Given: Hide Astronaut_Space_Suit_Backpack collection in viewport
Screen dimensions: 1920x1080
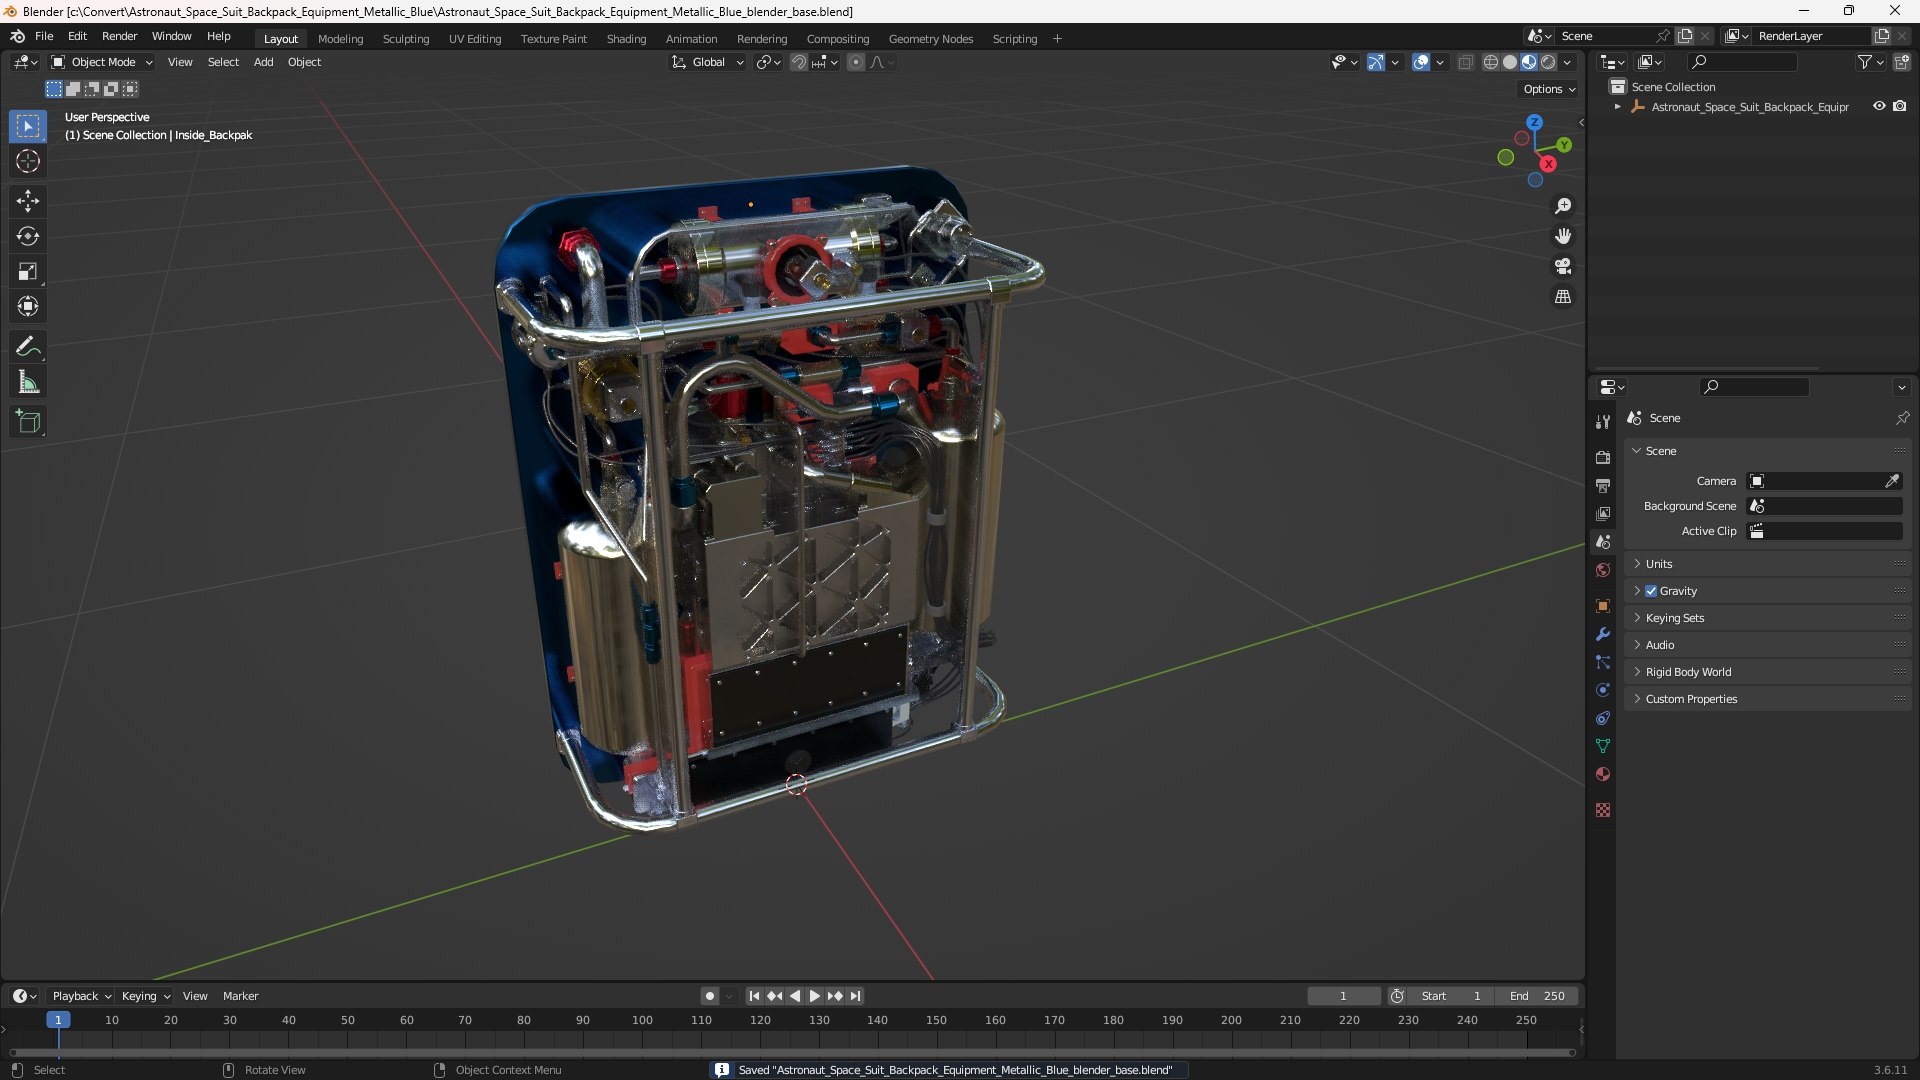Looking at the screenshot, I should coord(1879,106).
